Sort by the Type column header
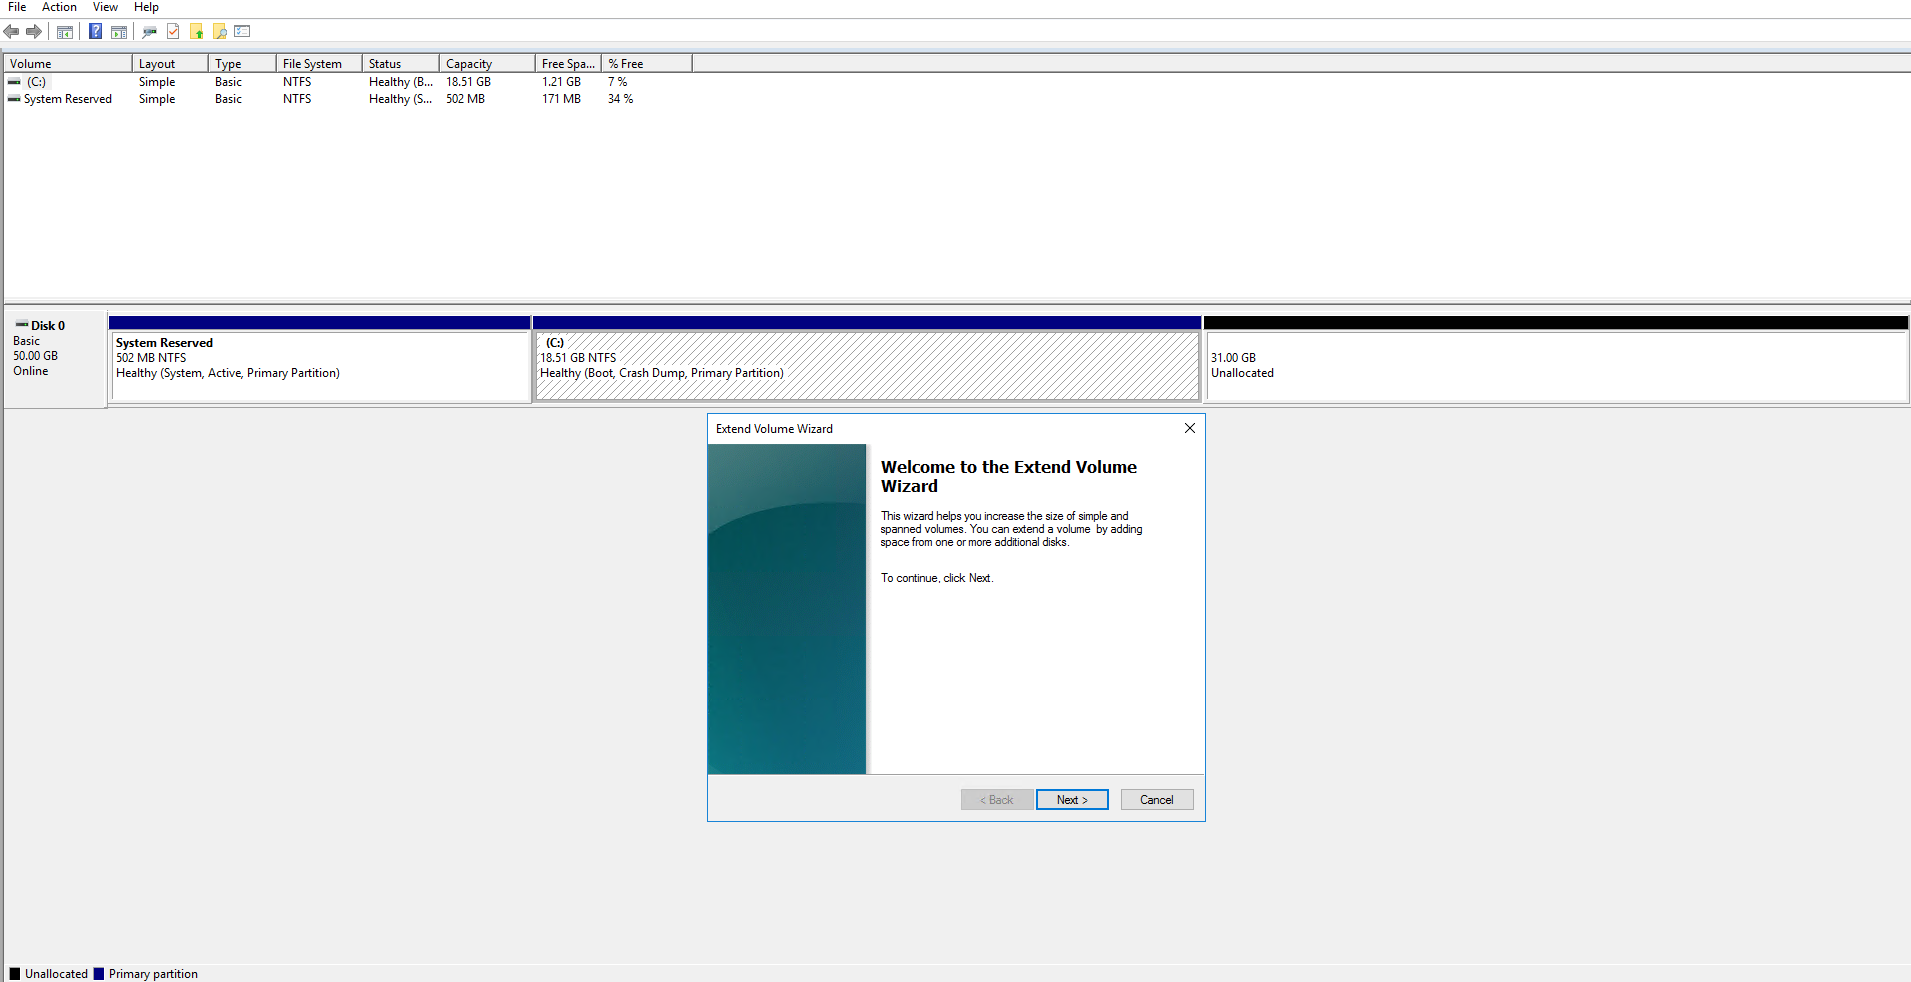This screenshot has width=1911, height=982. coord(242,63)
